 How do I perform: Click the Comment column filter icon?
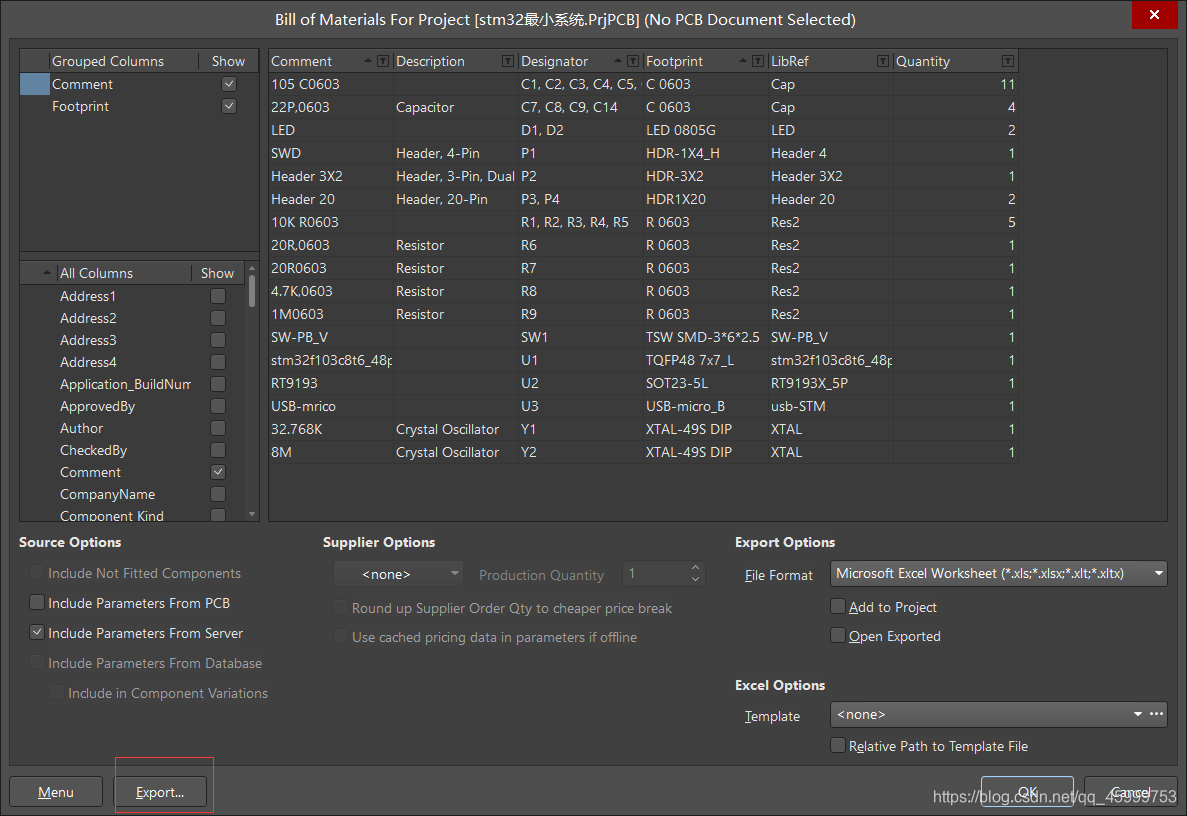[x=382, y=62]
